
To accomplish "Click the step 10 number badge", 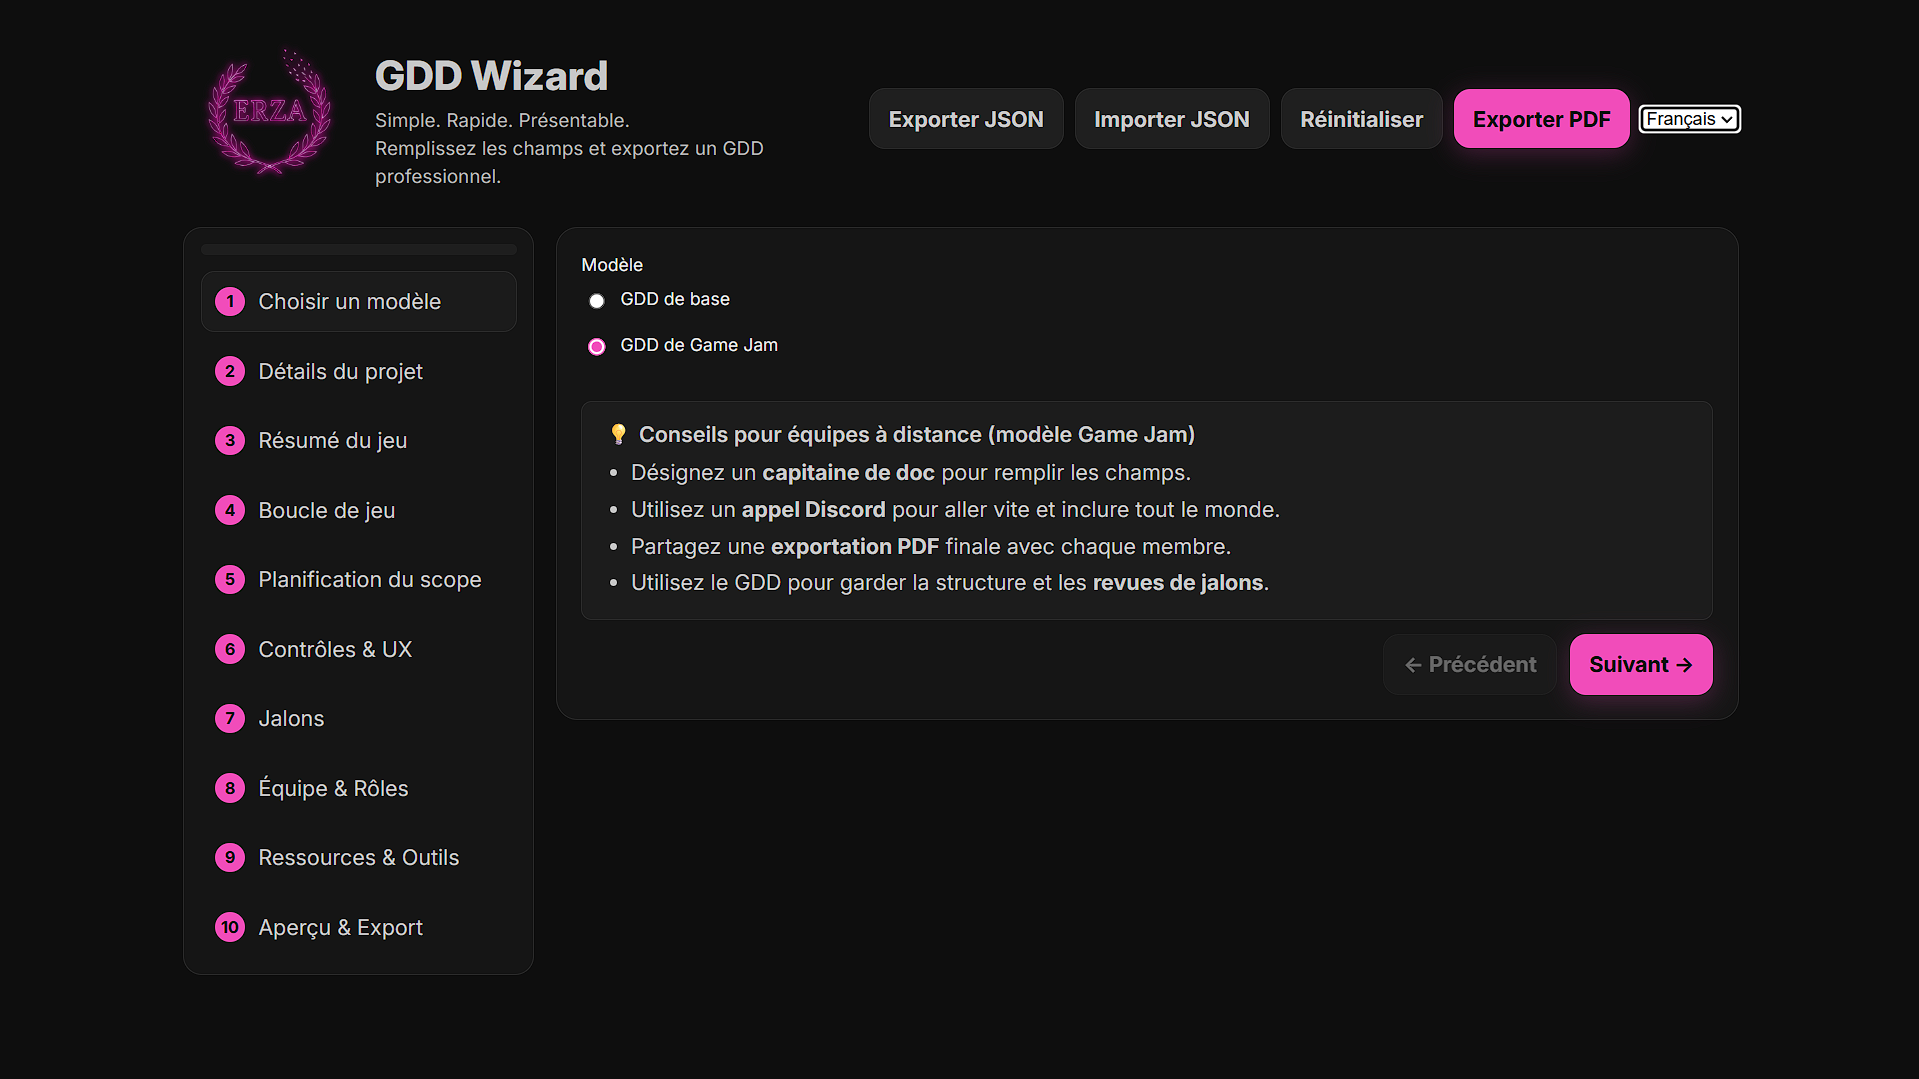I will pos(230,928).
